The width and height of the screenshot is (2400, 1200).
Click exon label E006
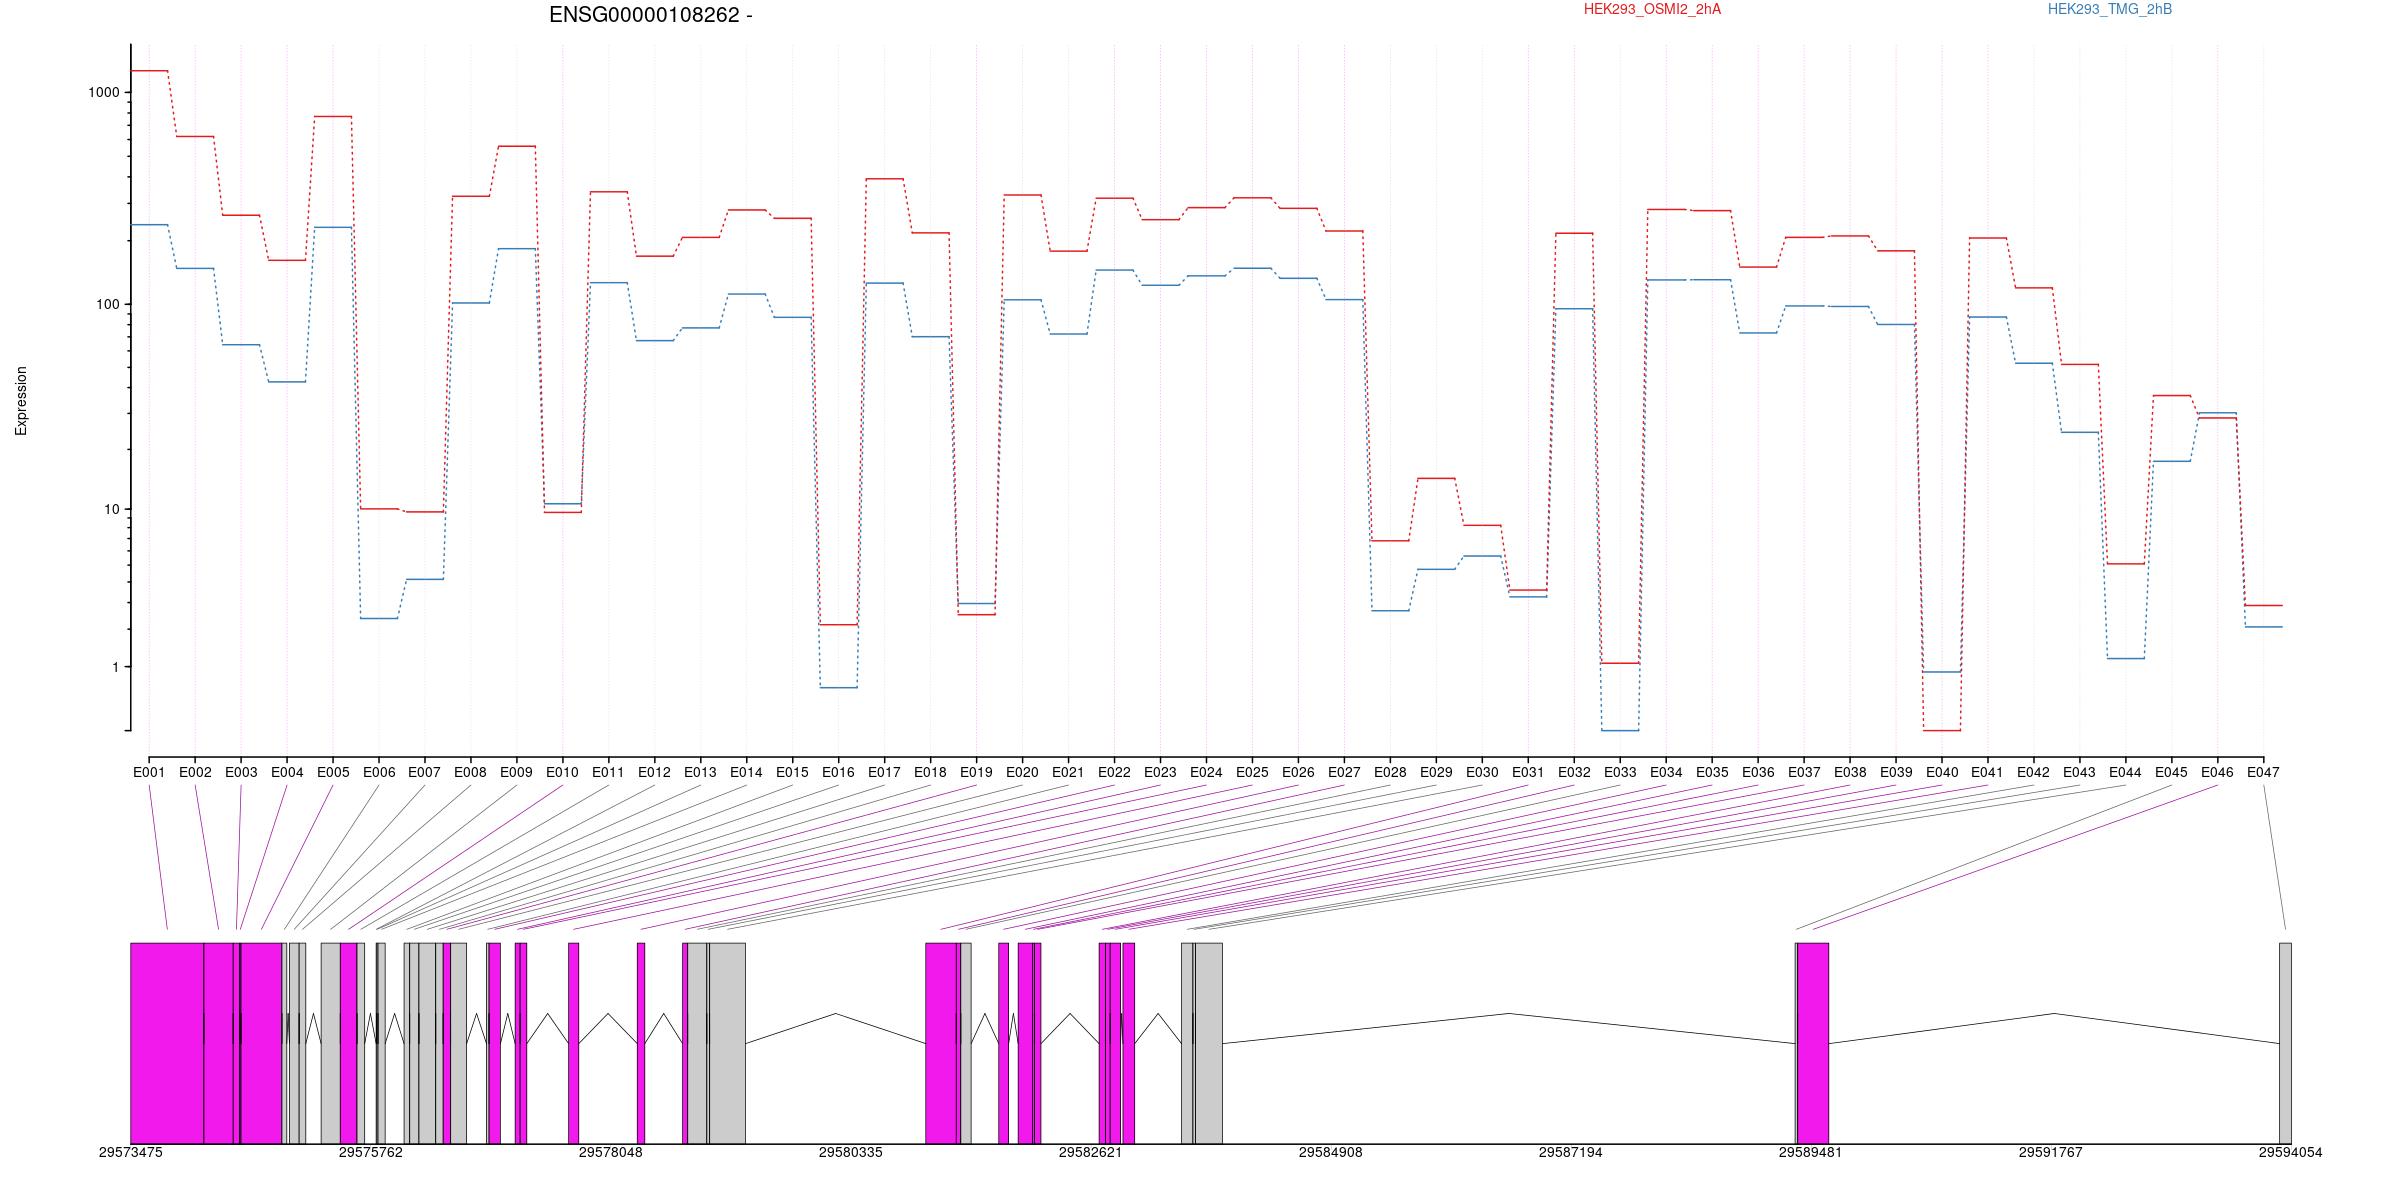379,772
